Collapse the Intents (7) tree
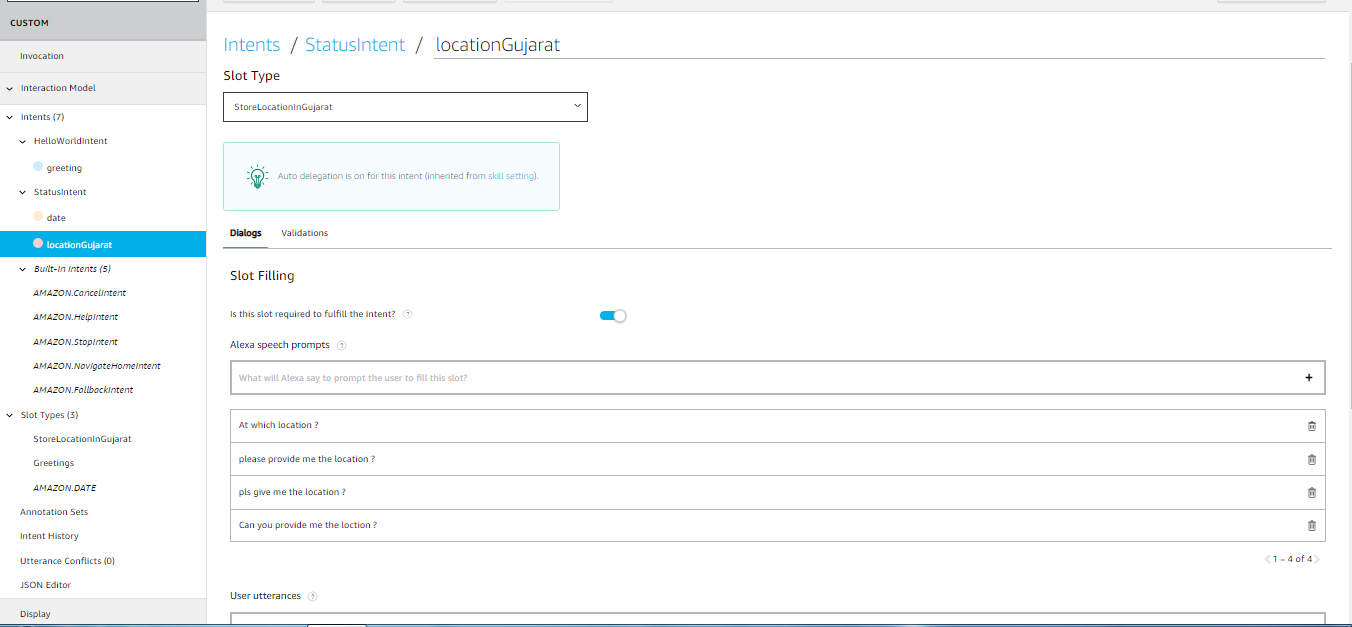Screen dimensions: 1352x627 tap(9, 117)
